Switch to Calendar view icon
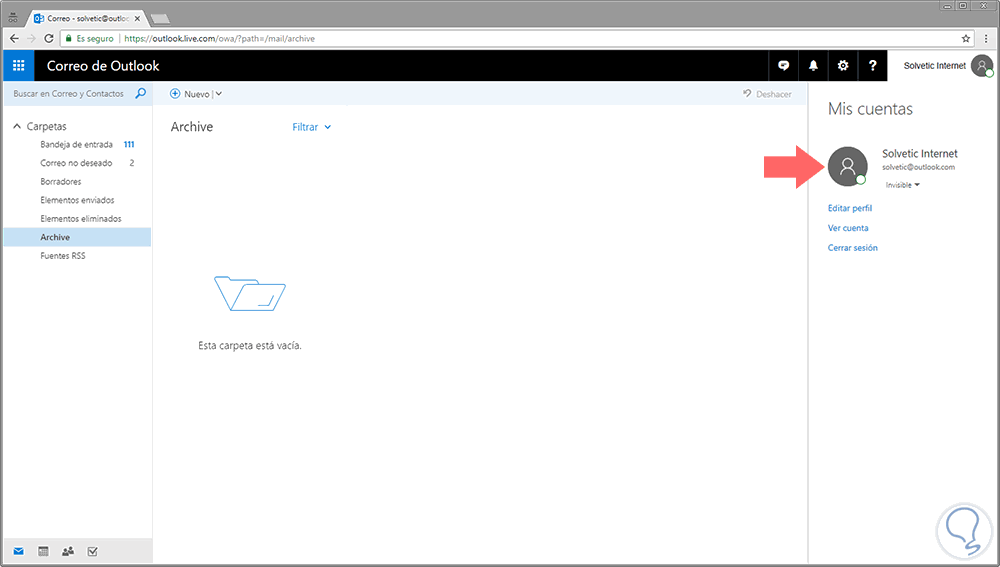 pyautogui.click(x=43, y=551)
